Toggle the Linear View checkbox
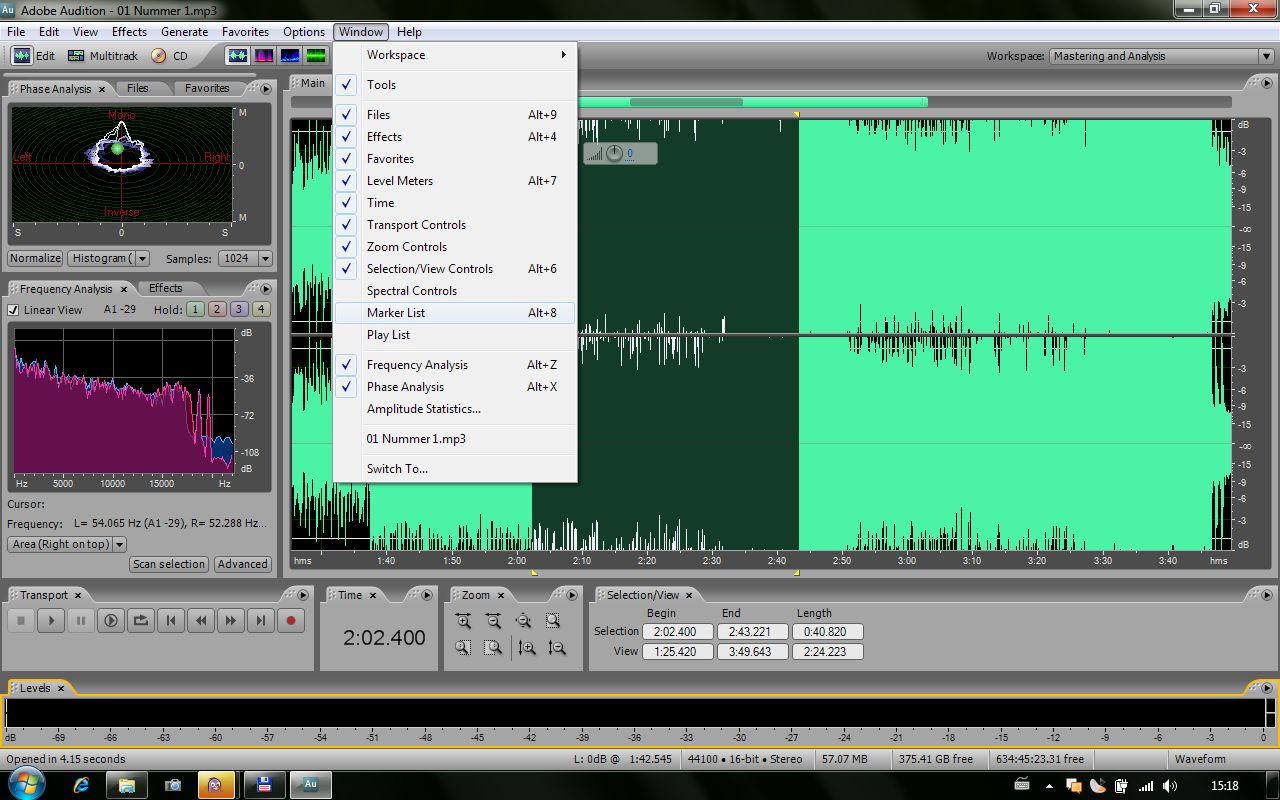 [x=14, y=310]
